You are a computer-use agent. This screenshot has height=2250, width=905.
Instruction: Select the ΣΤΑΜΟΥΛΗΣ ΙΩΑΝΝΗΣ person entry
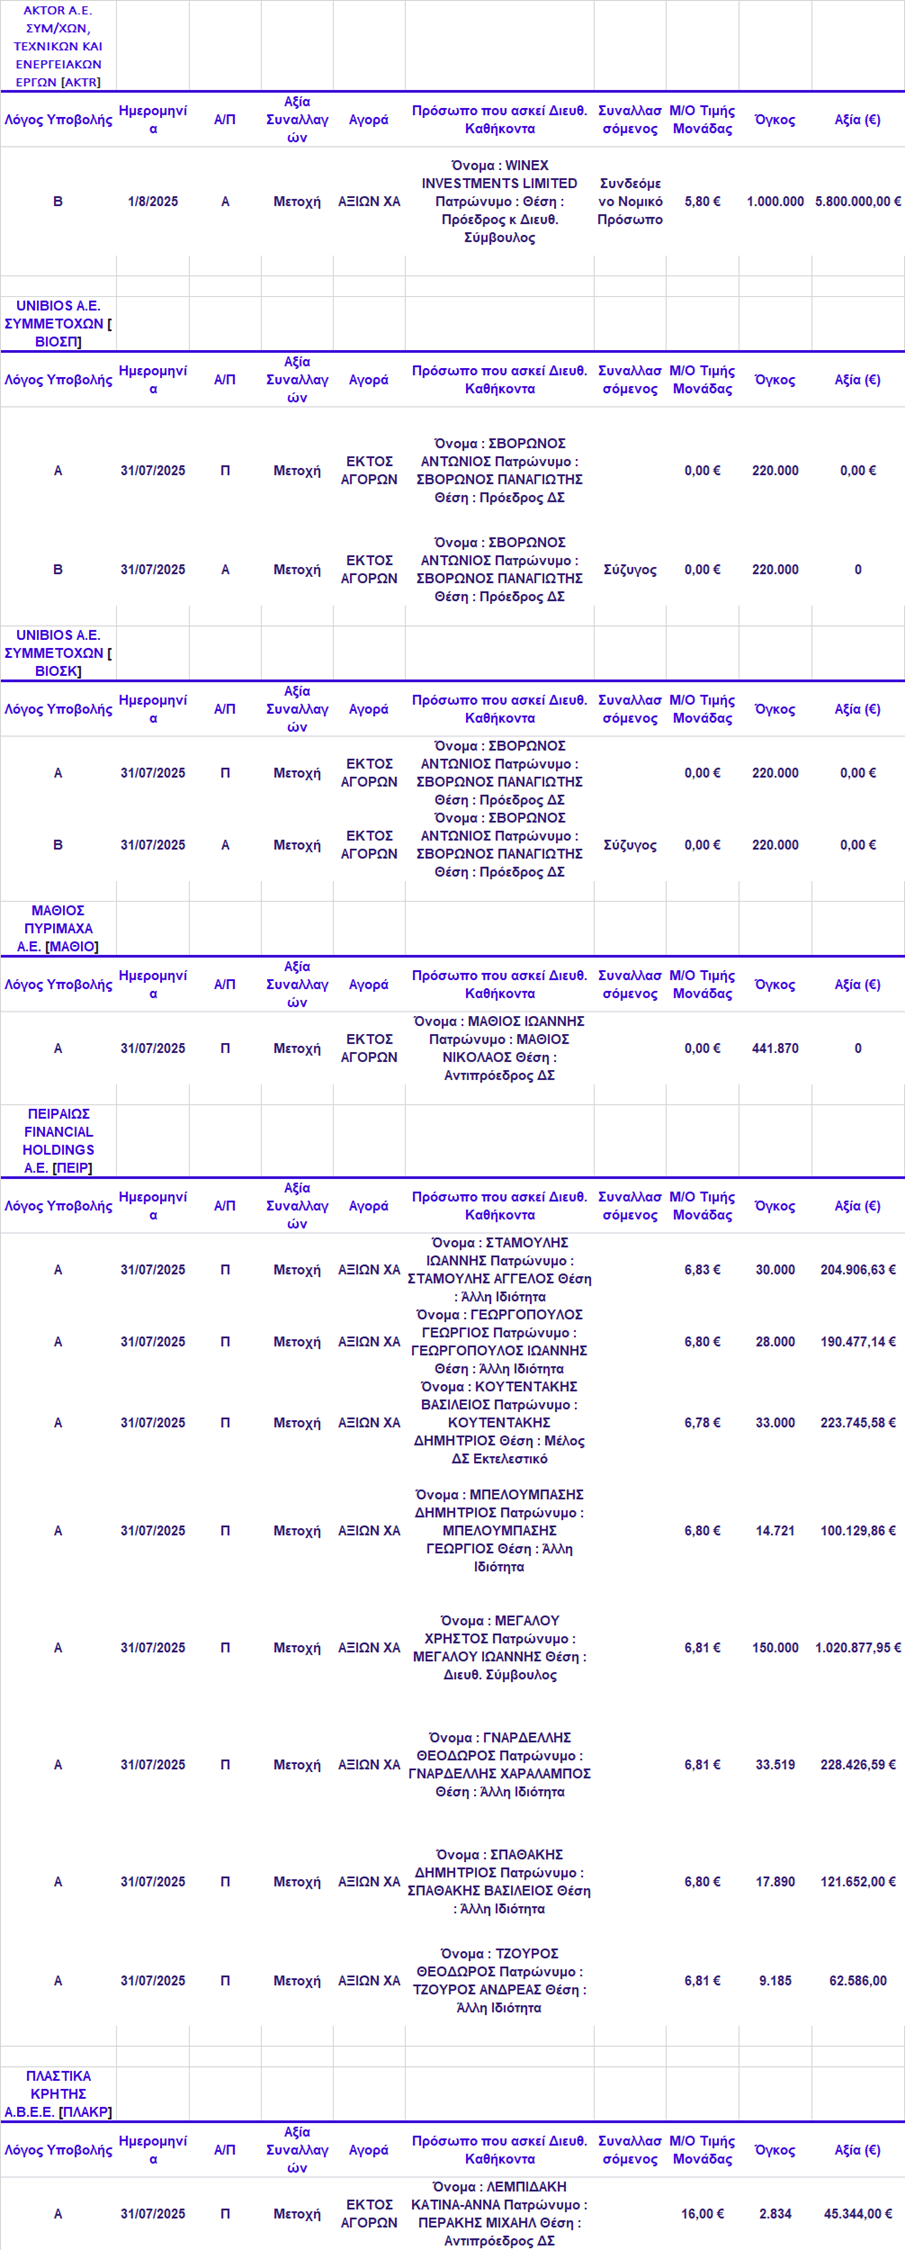[x=499, y=1269]
